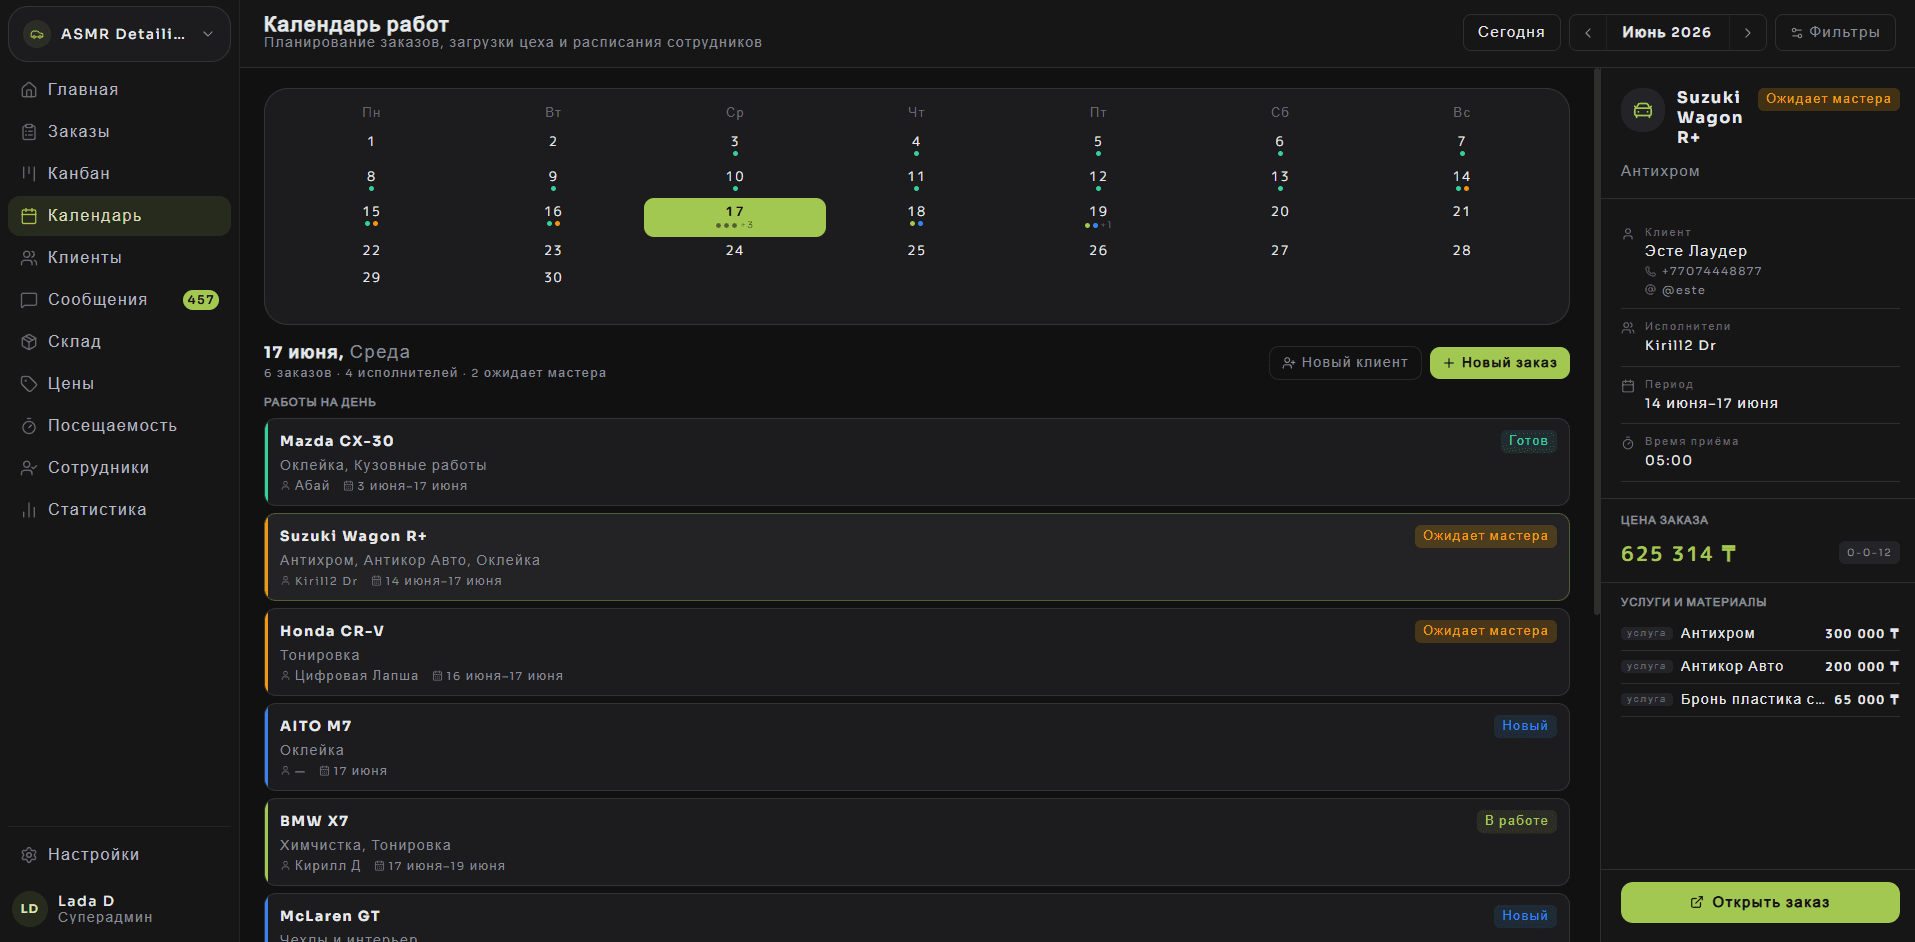1915x942 pixels.
Task: Click the Готов status badge on Mazda
Action: coord(1528,441)
